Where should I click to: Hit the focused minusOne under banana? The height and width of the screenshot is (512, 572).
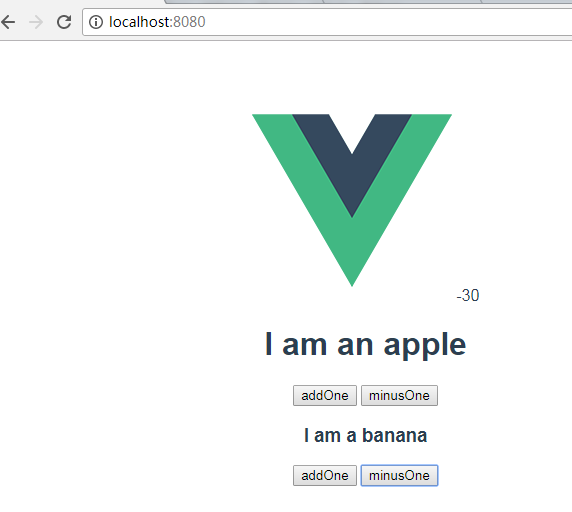399,476
